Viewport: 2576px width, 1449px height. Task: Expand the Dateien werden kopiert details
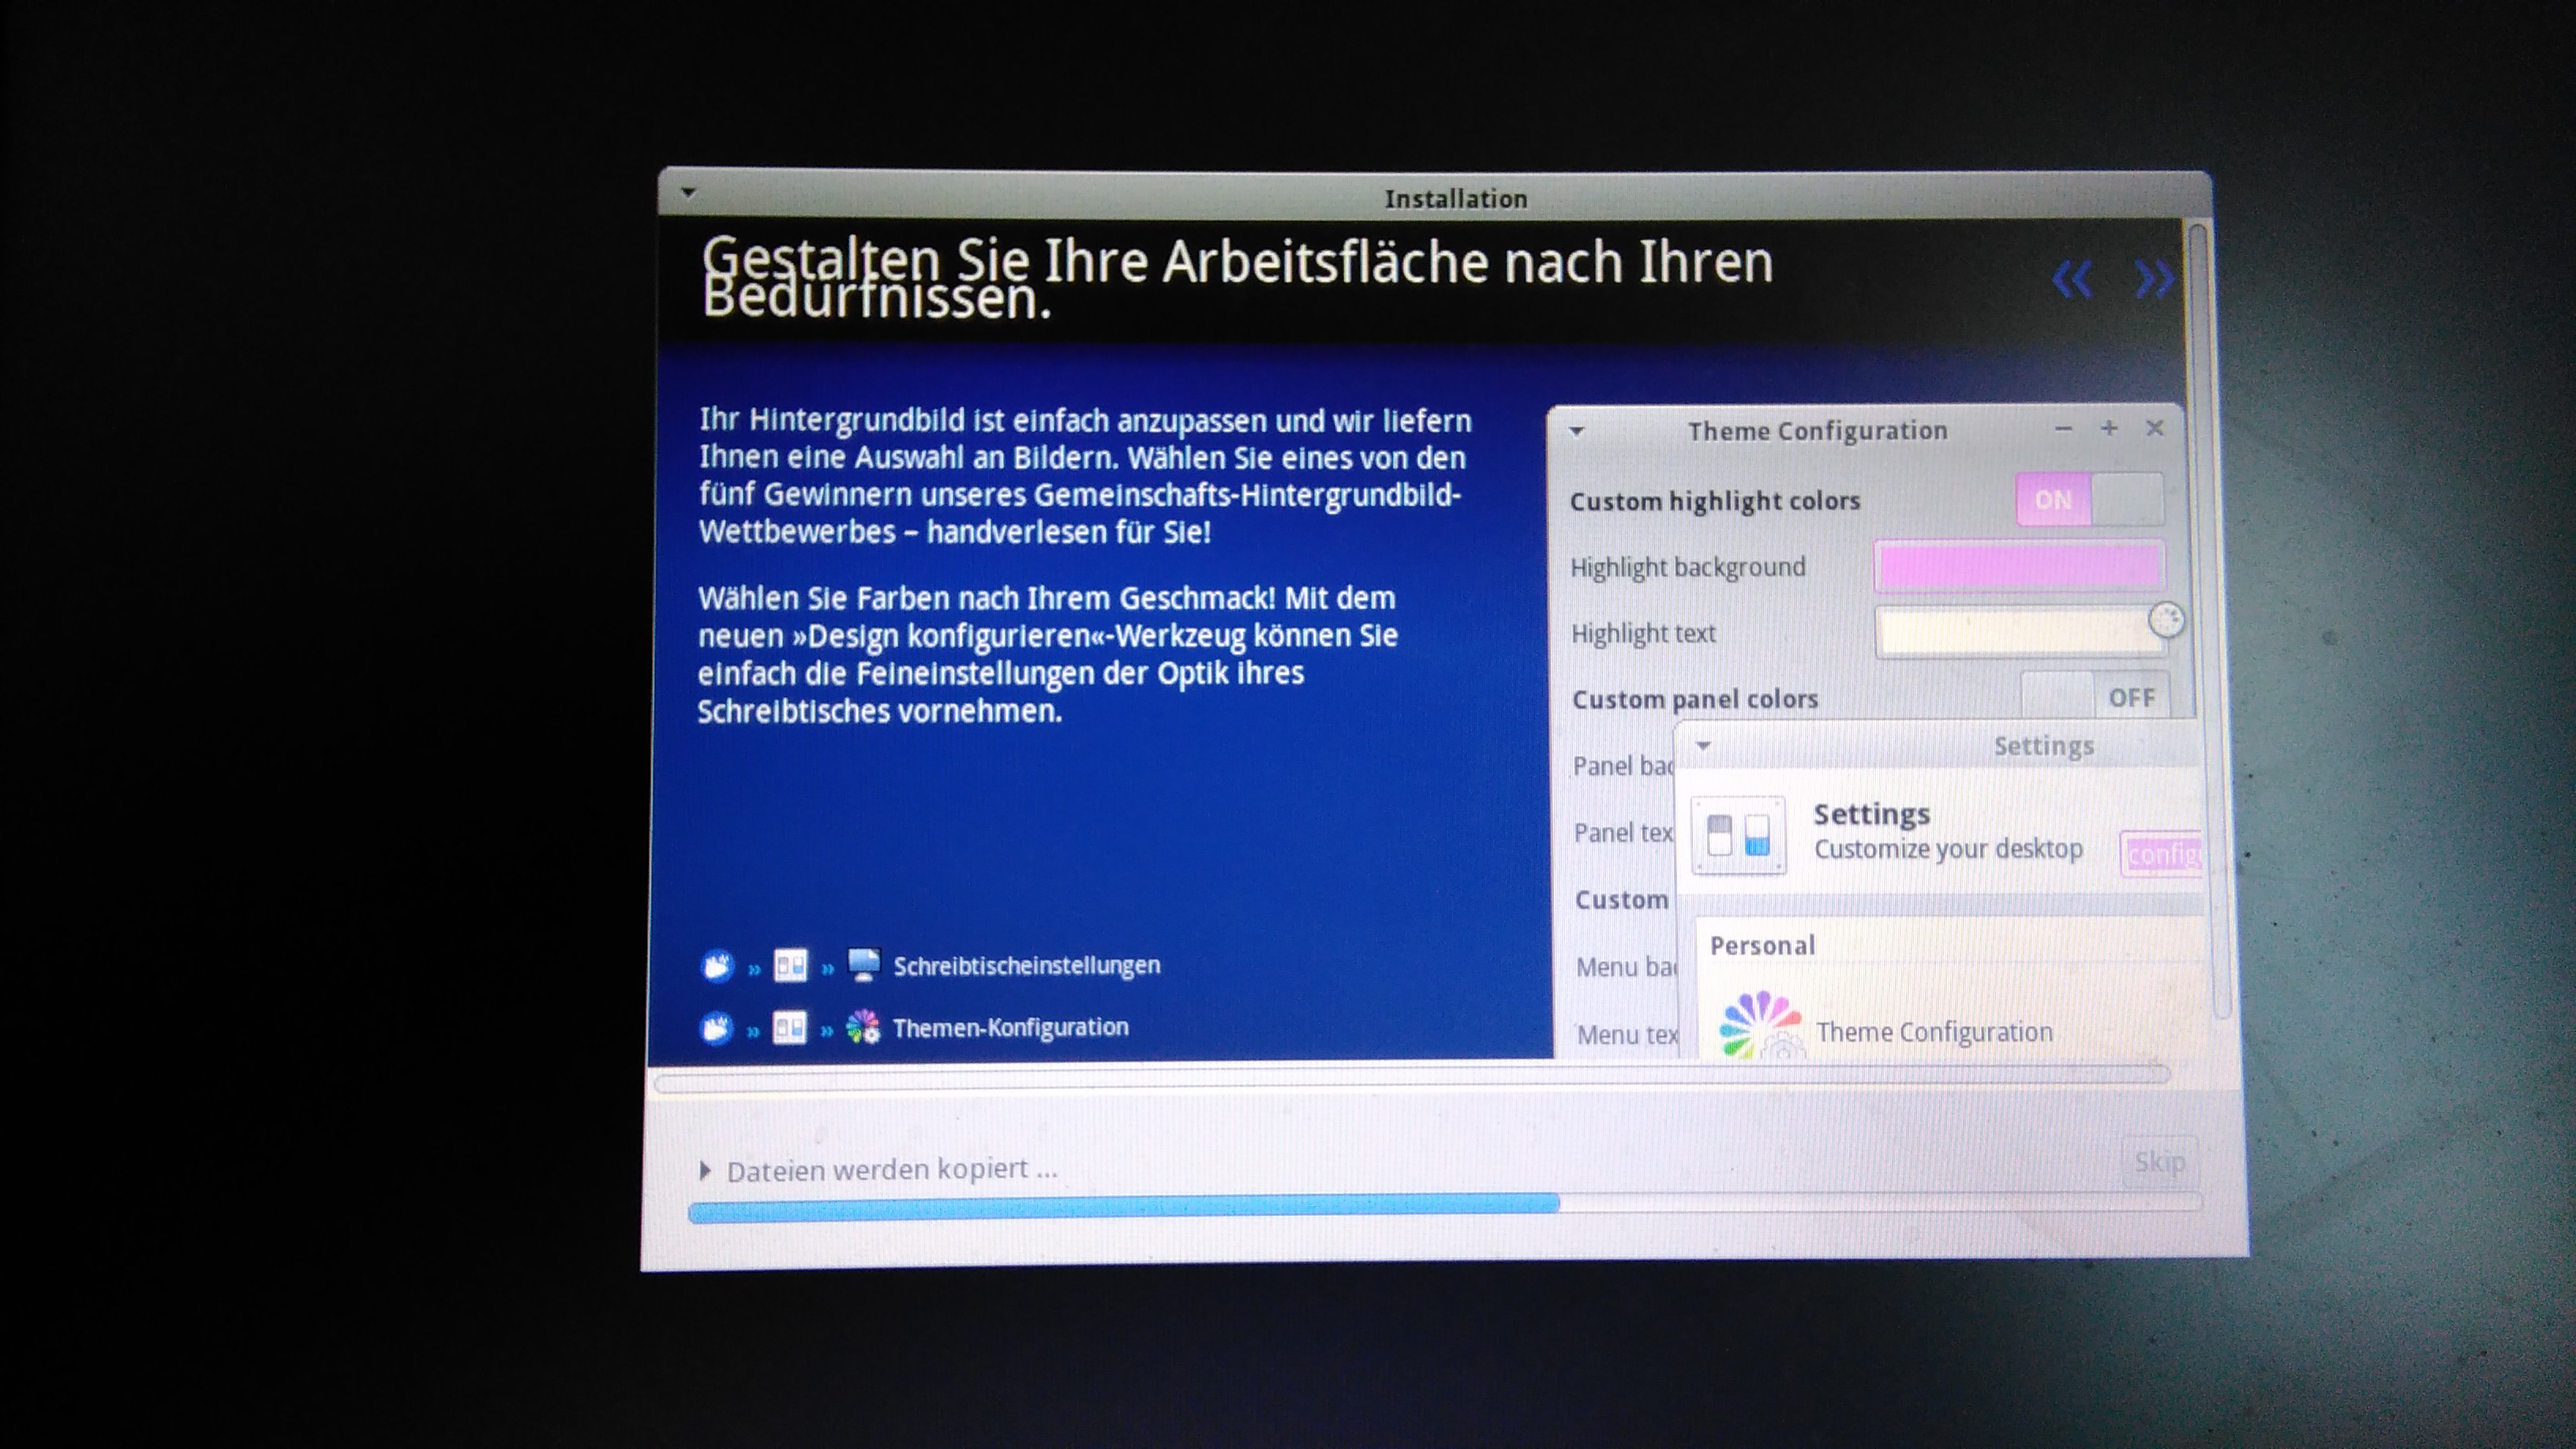(705, 1170)
